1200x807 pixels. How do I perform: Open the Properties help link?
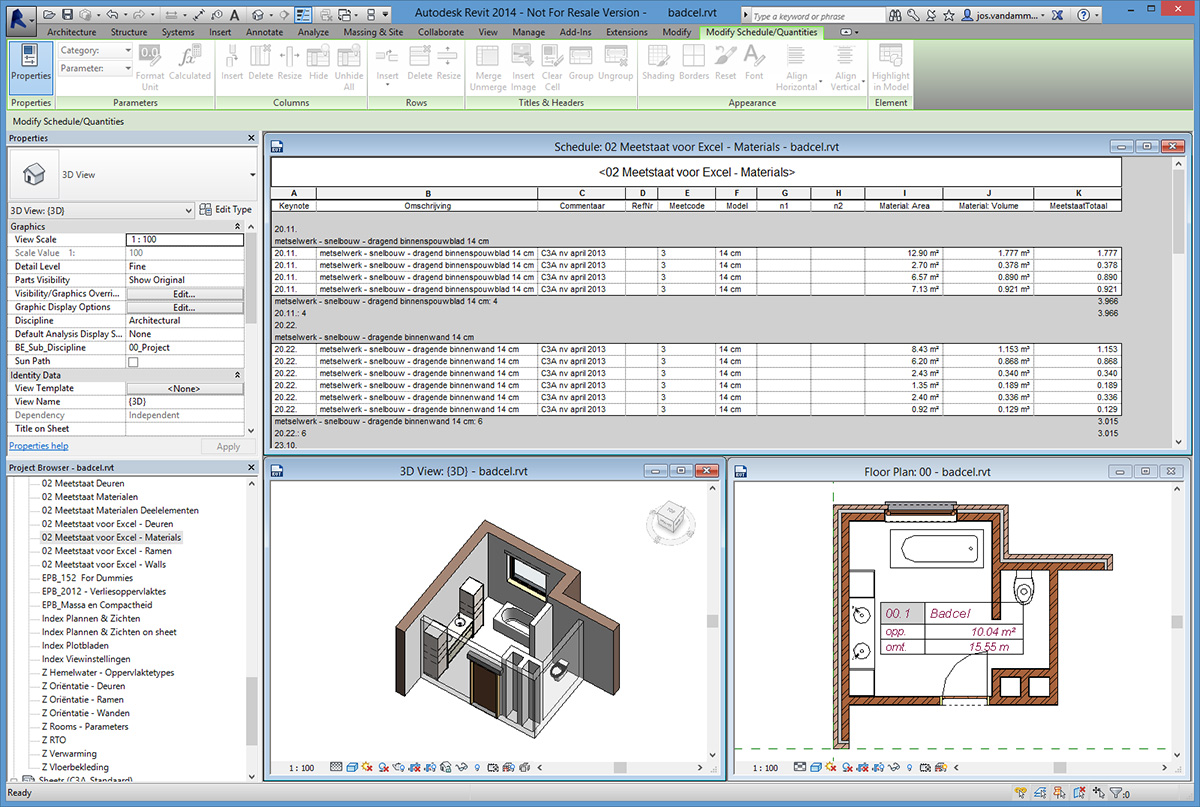coord(38,446)
